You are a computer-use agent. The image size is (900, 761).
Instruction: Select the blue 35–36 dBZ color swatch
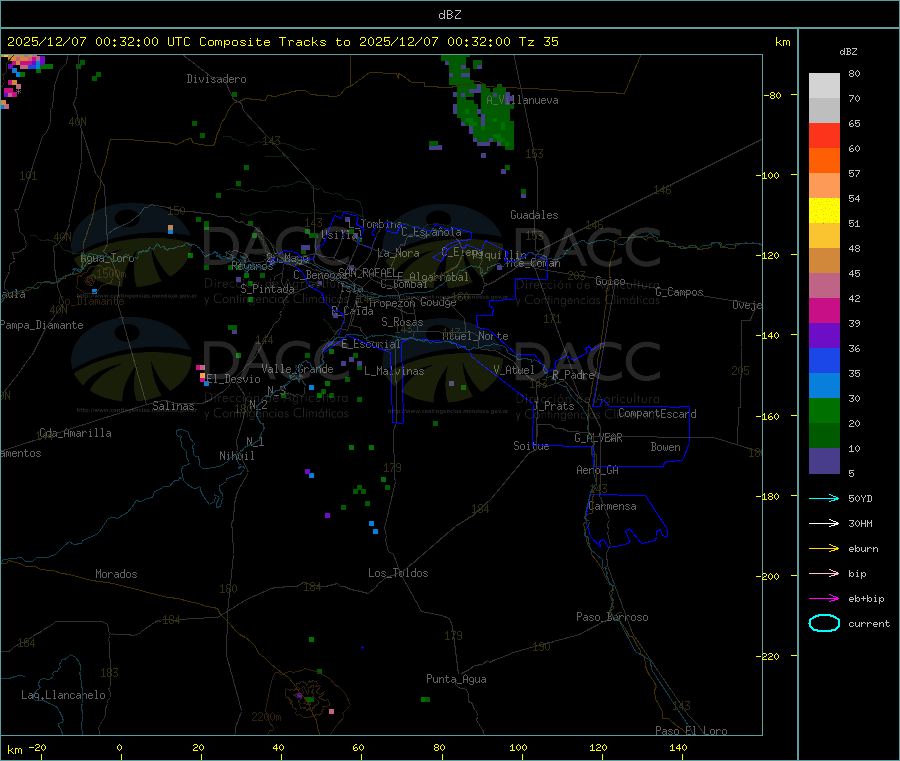824,360
